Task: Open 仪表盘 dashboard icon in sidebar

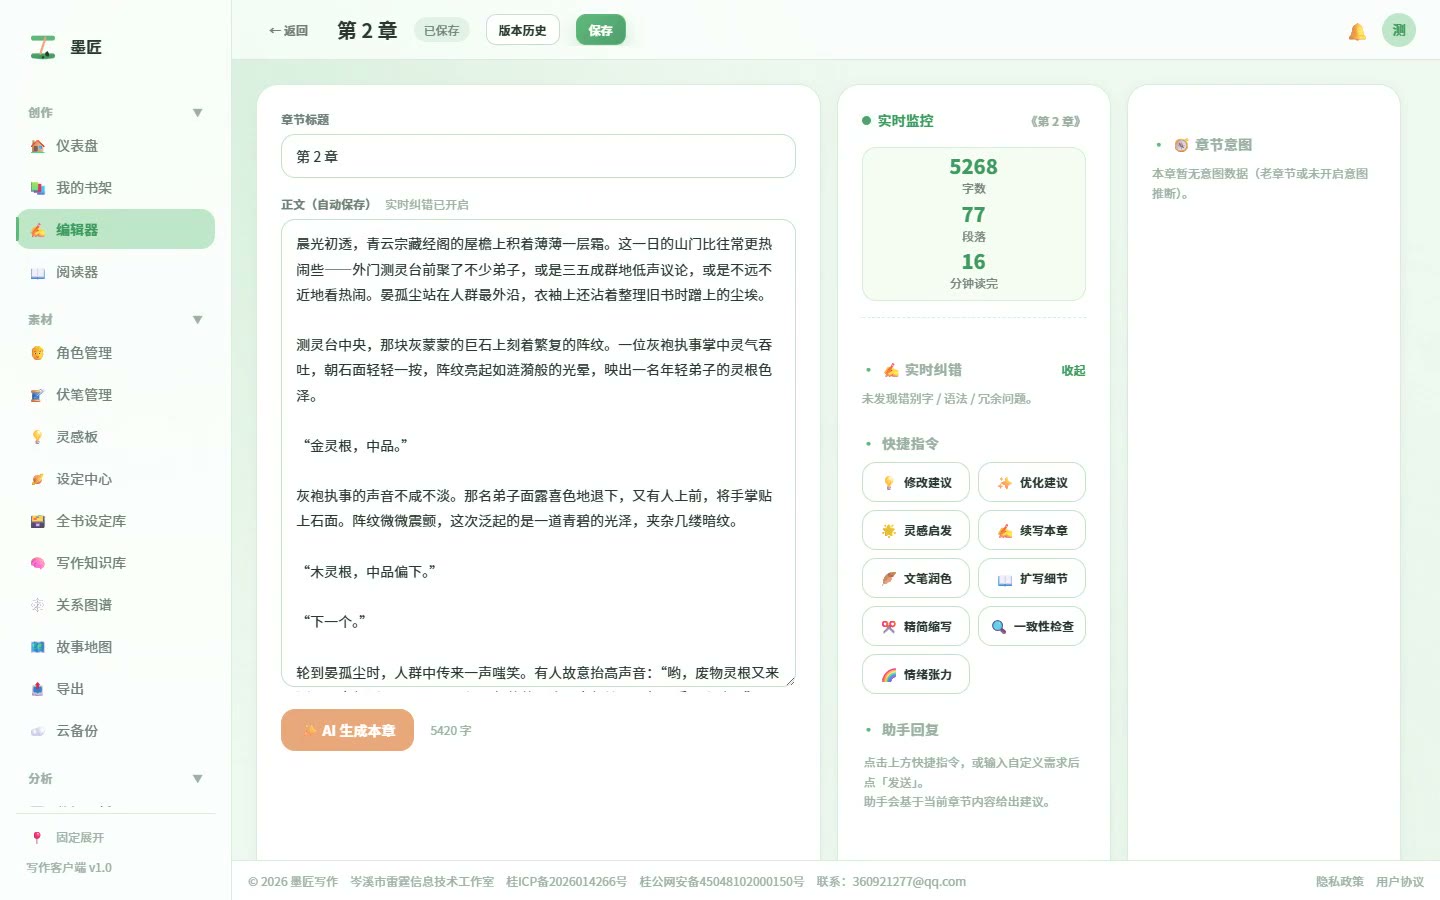Action: coord(37,146)
